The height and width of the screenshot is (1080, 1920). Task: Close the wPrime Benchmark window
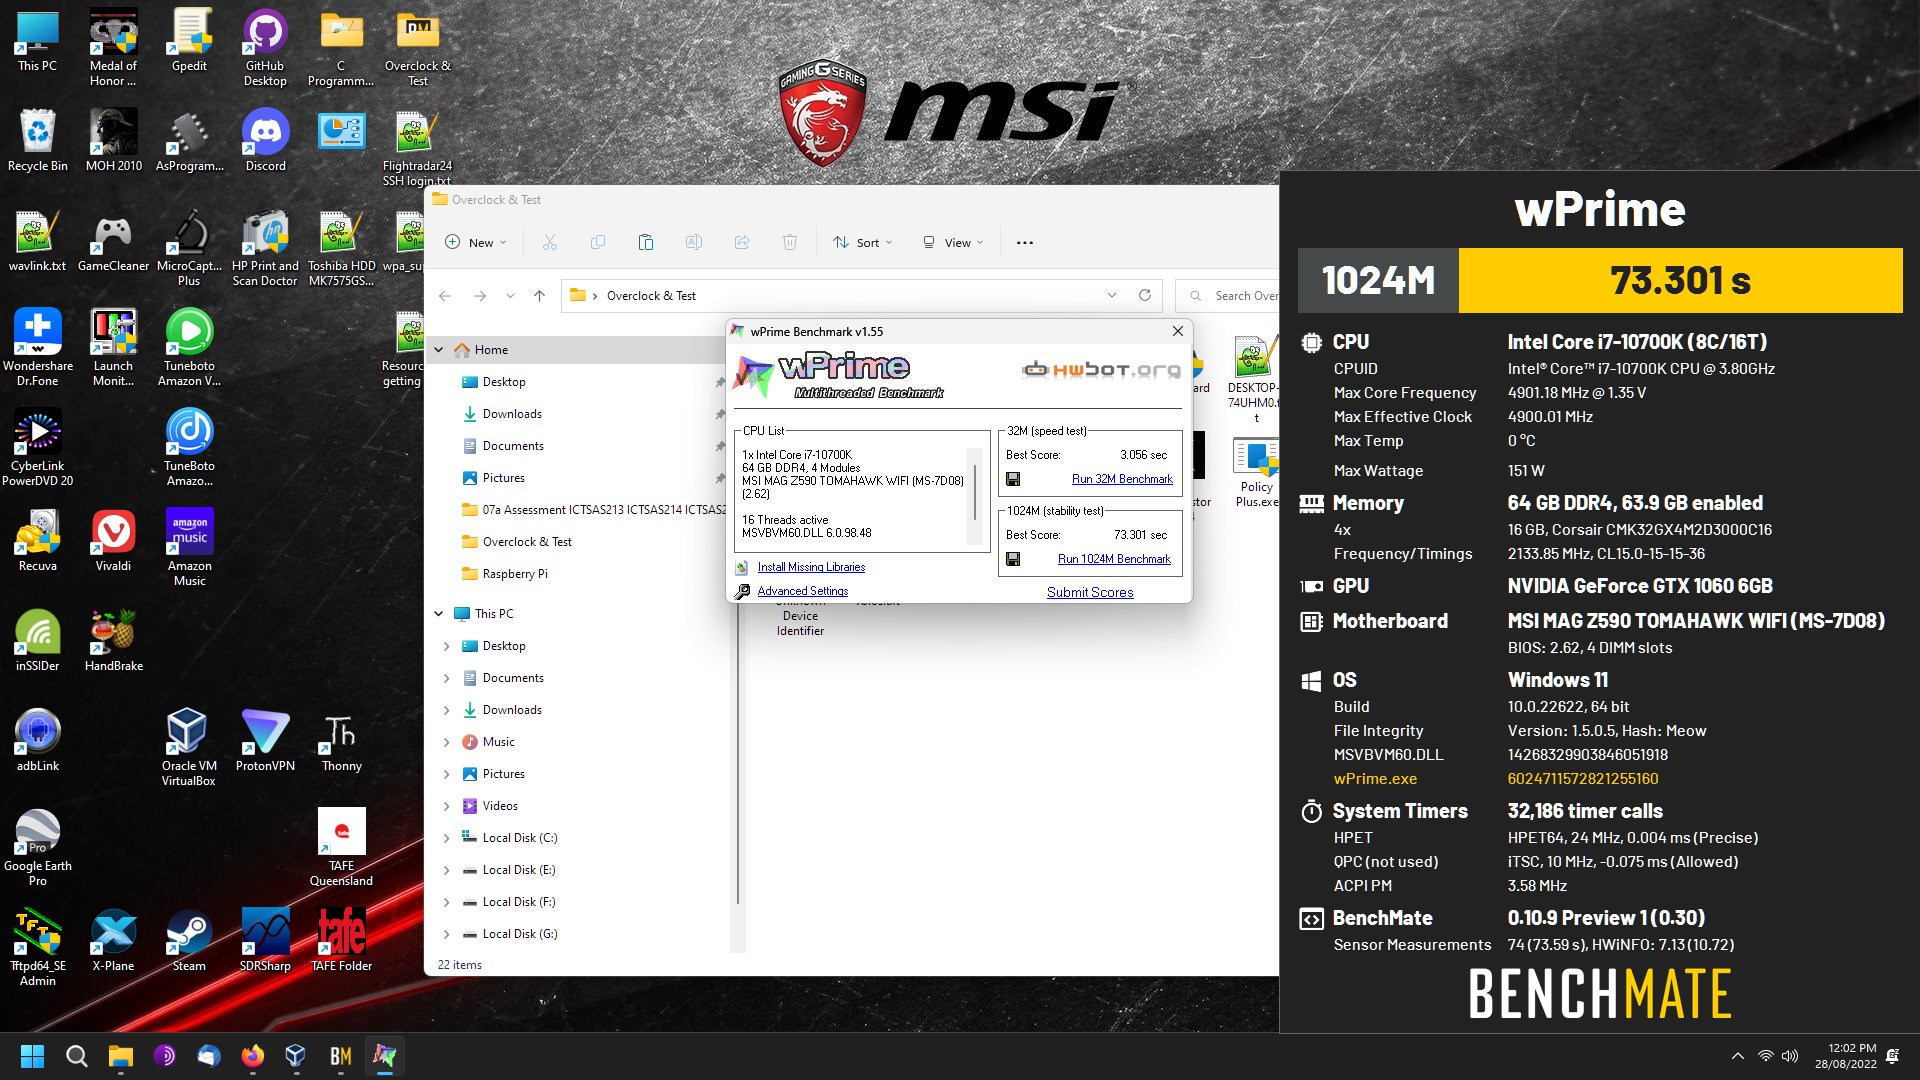point(1177,331)
